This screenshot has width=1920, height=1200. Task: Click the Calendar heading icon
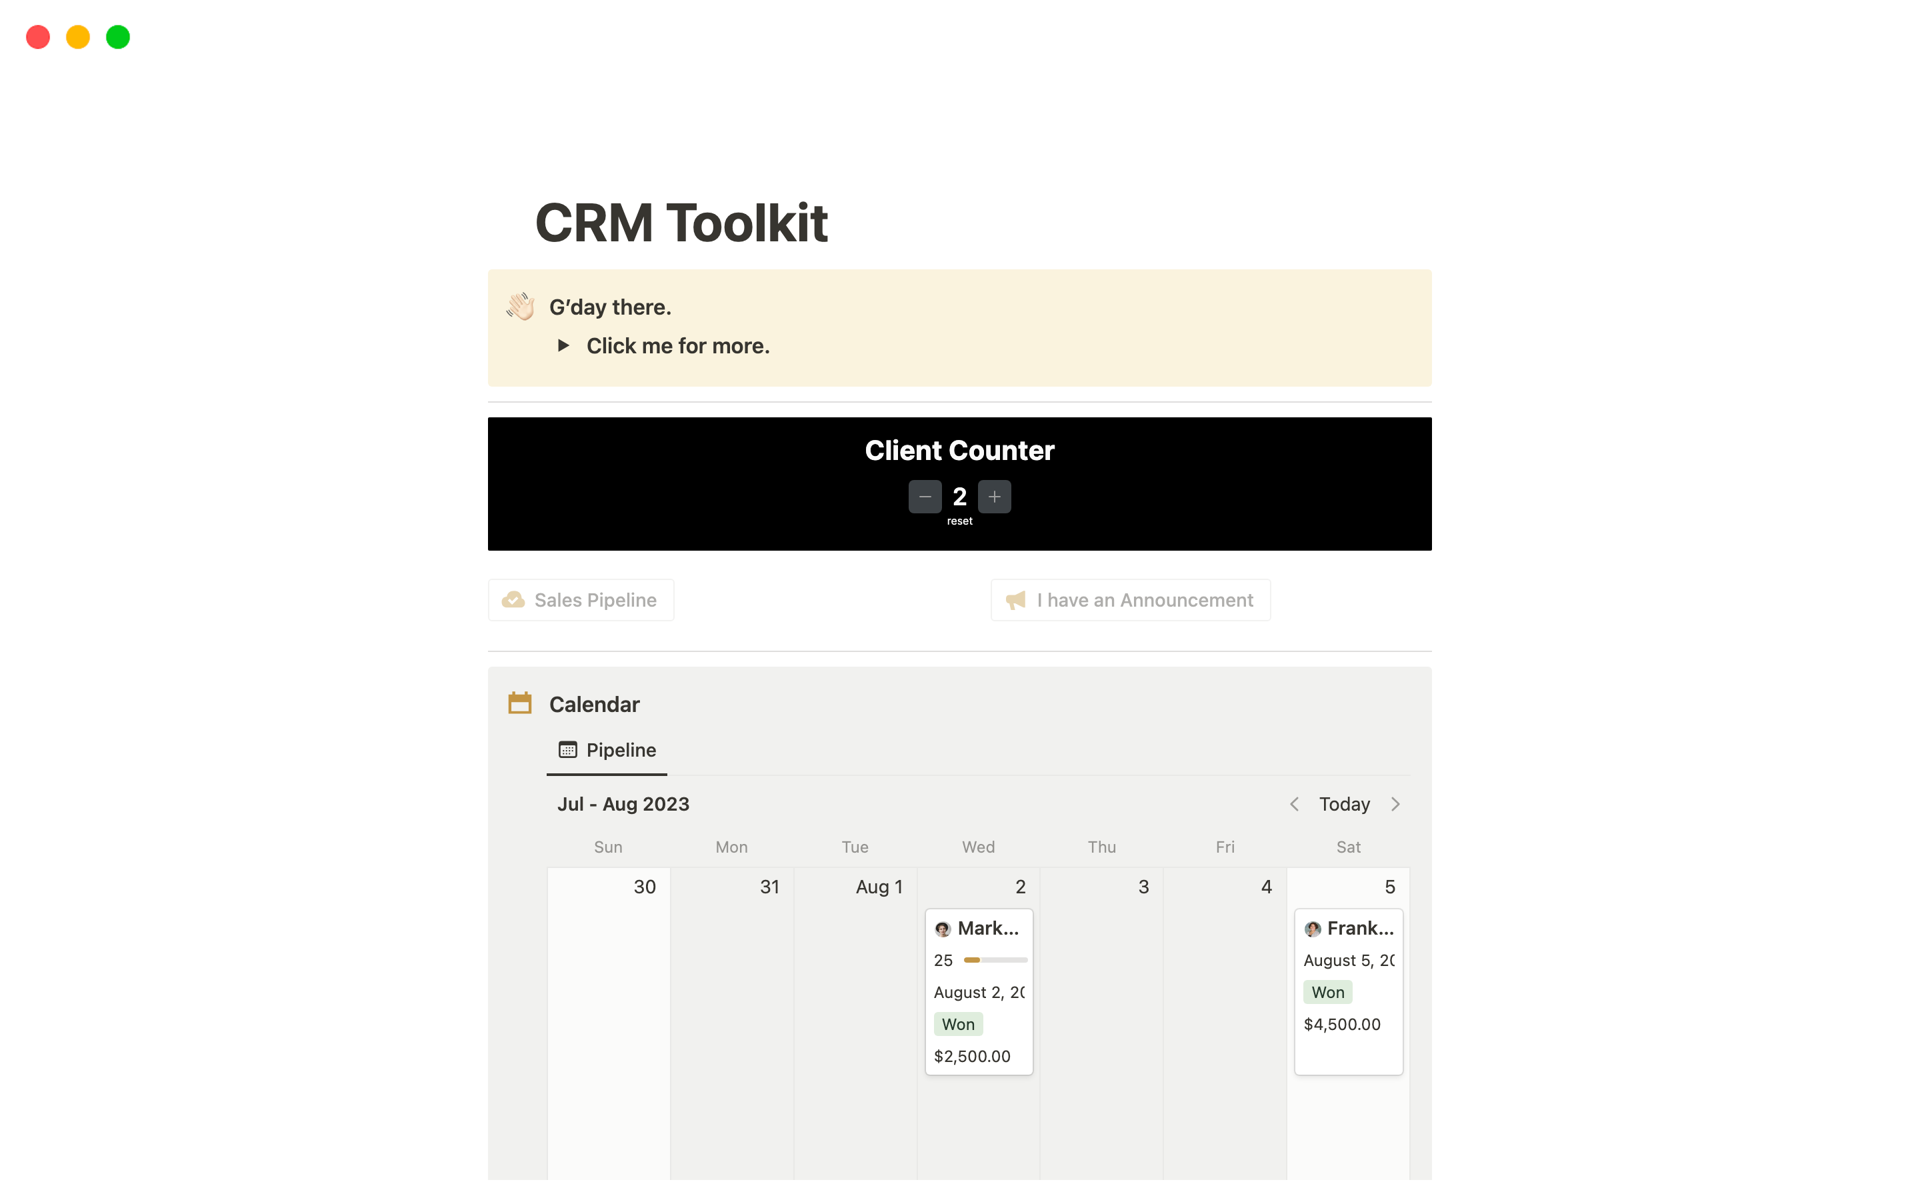click(520, 703)
